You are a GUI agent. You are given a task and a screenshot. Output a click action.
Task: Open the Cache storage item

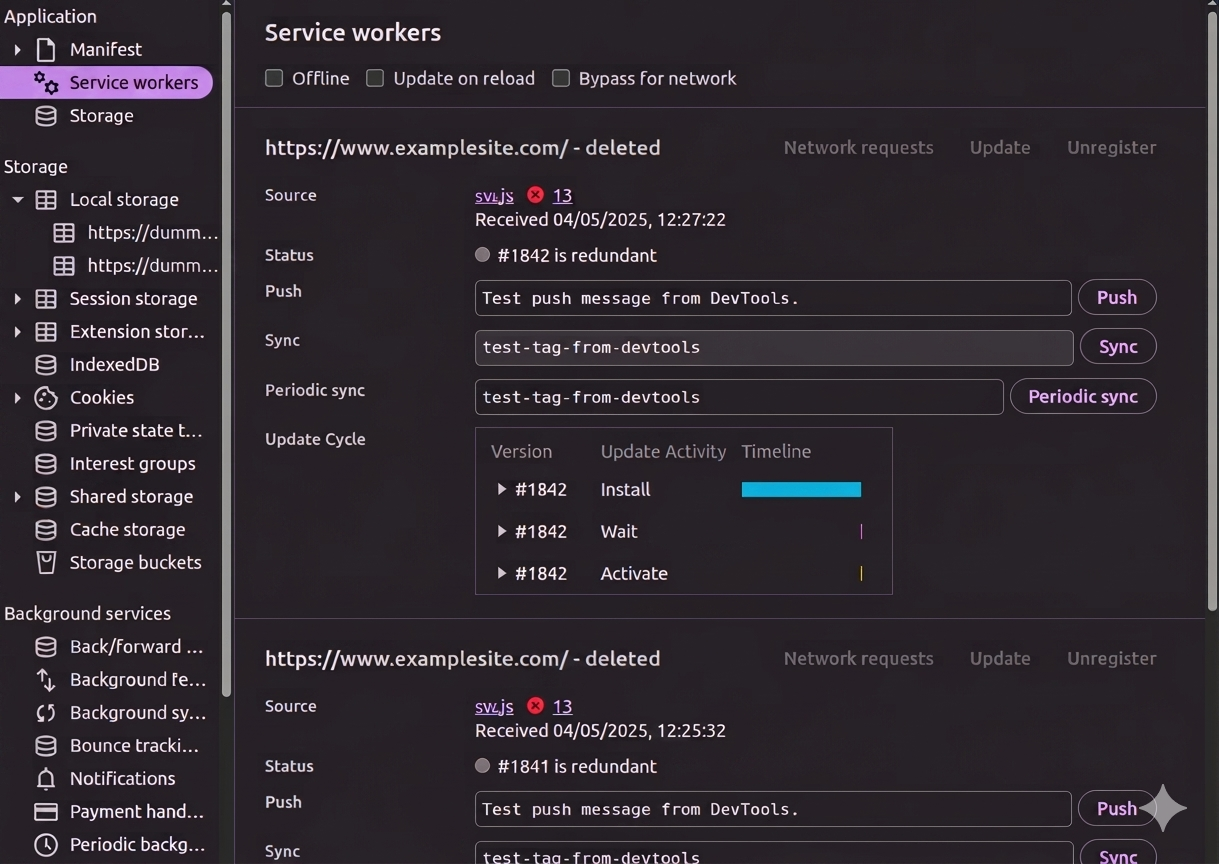(x=127, y=529)
